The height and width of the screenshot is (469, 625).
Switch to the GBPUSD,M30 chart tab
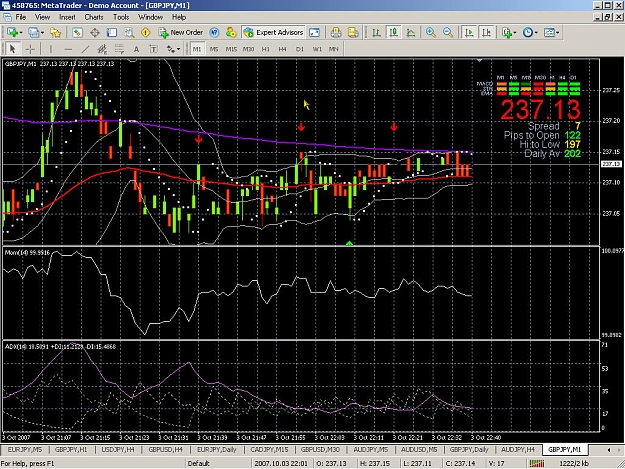pos(320,449)
